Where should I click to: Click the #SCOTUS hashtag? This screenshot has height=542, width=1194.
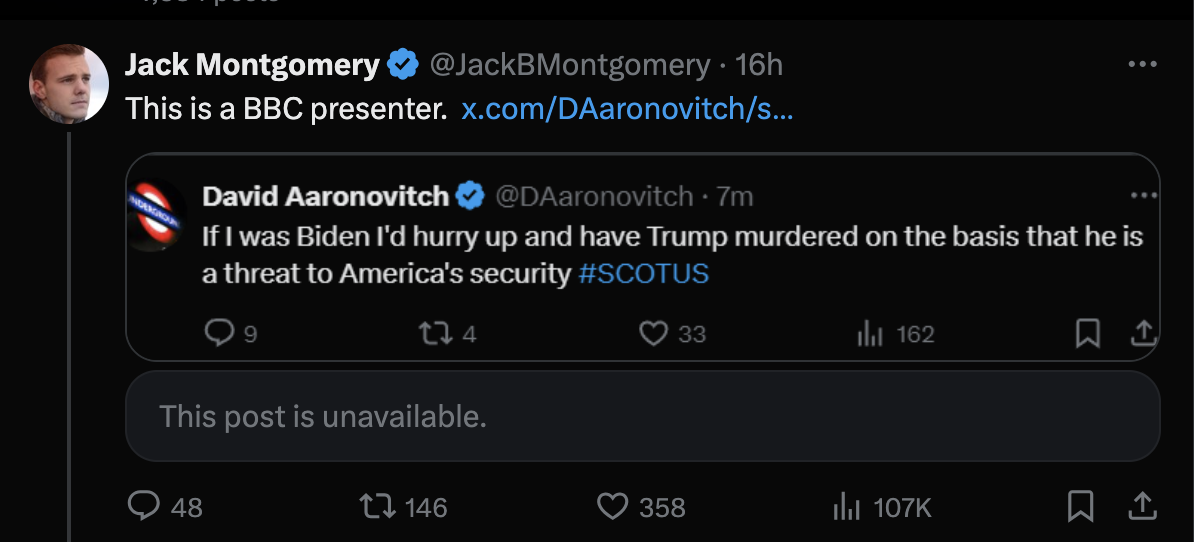(x=643, y=273)
